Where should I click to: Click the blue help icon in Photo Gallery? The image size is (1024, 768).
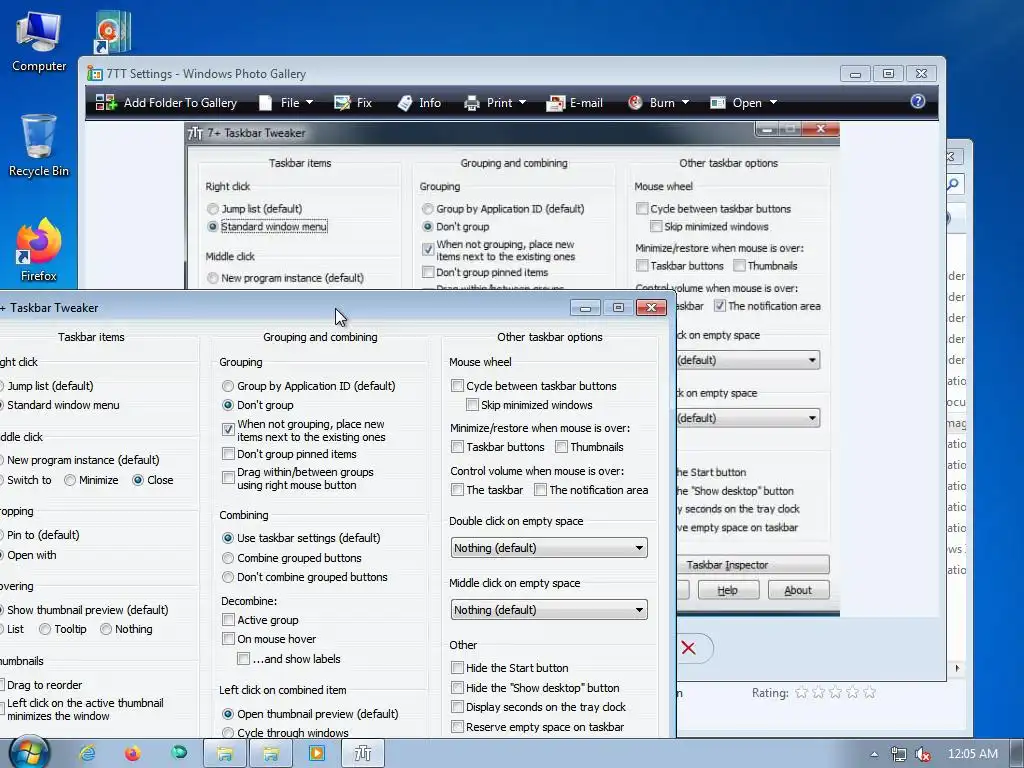tap(918, 101)
